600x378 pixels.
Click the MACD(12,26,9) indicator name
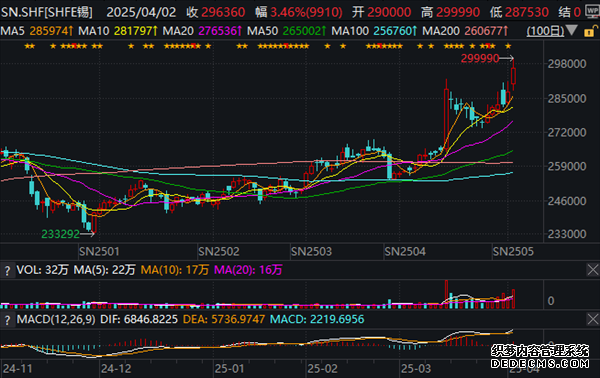click(56, 319)
